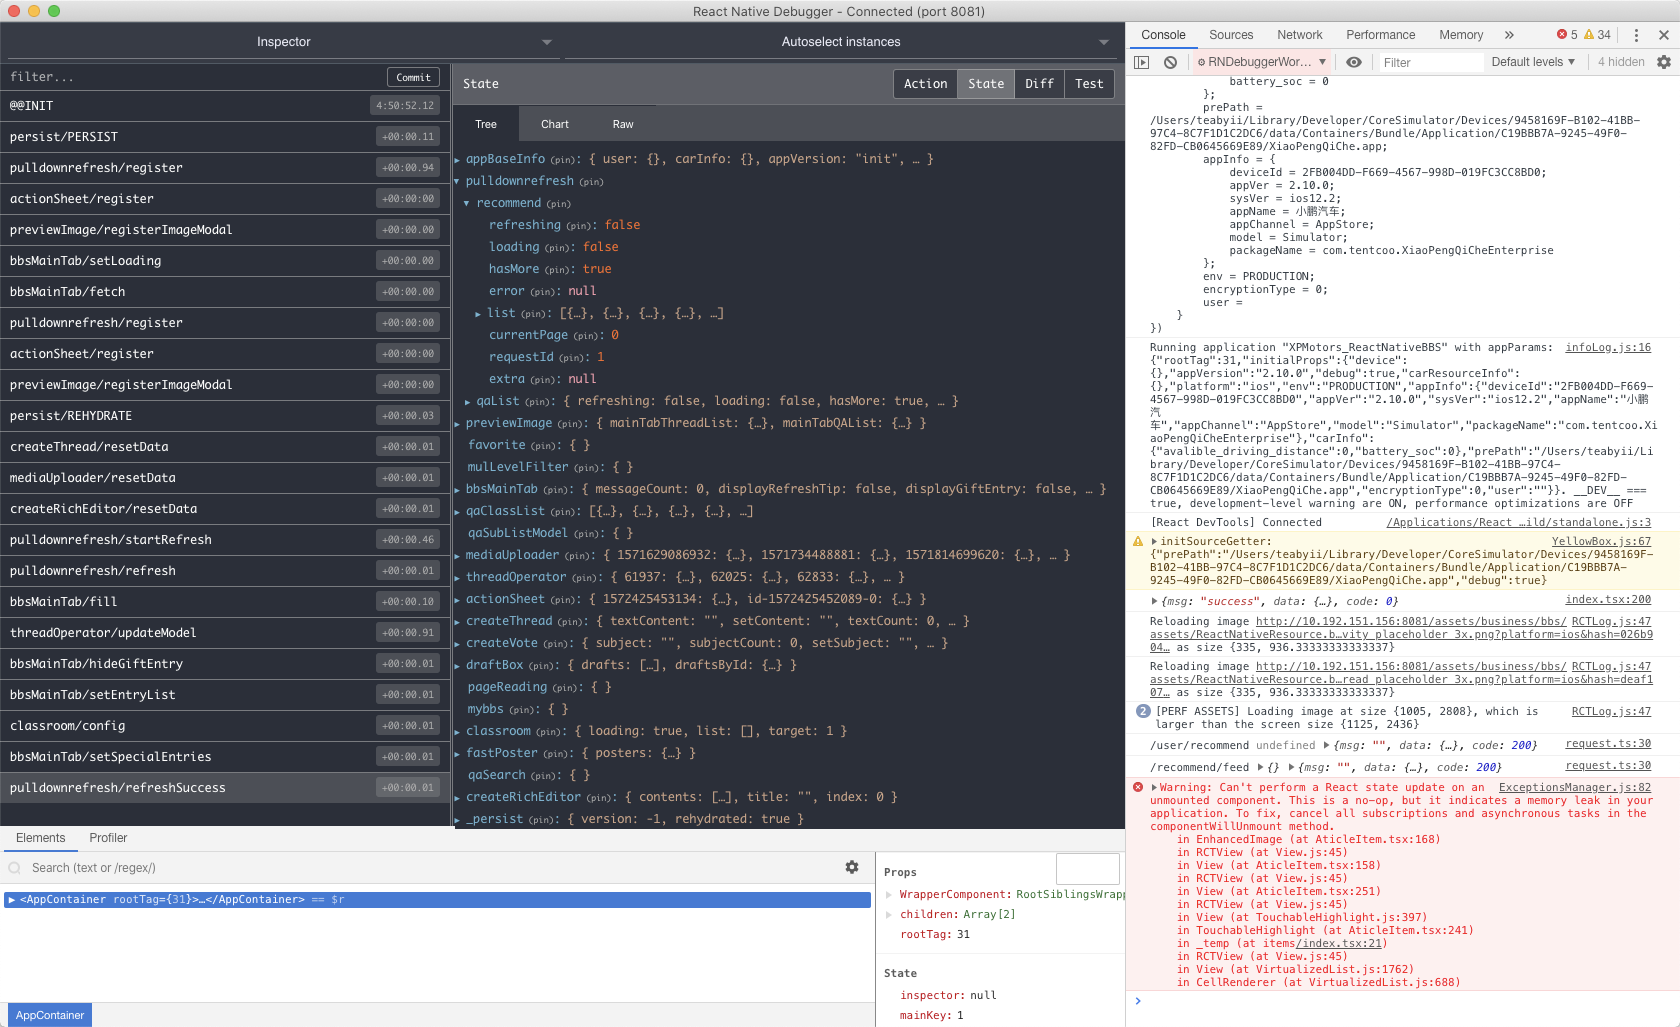Expand the appBaseInfo node
1680x1027 pixels.
(x=457, y=159)
